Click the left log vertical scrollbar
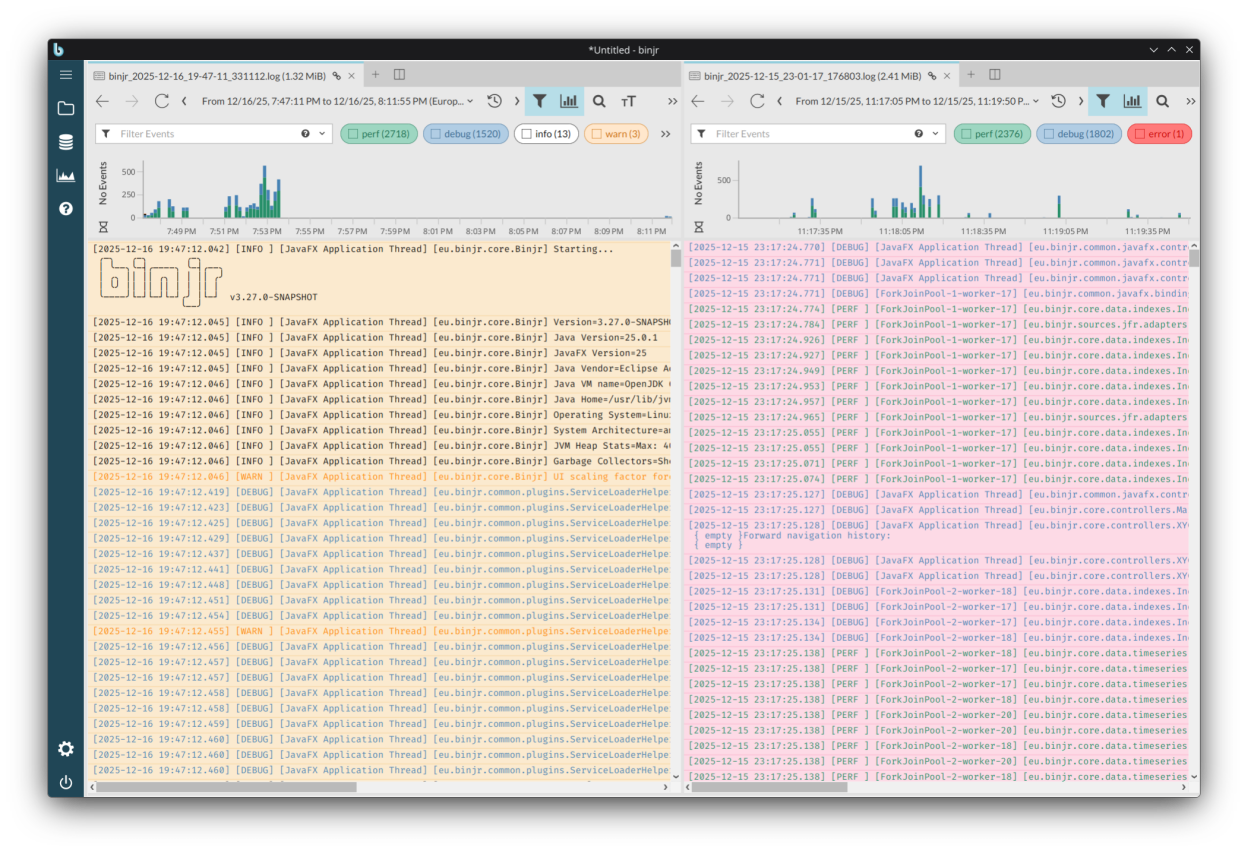Screen dimensions: 1248x854 click(676, 512)
